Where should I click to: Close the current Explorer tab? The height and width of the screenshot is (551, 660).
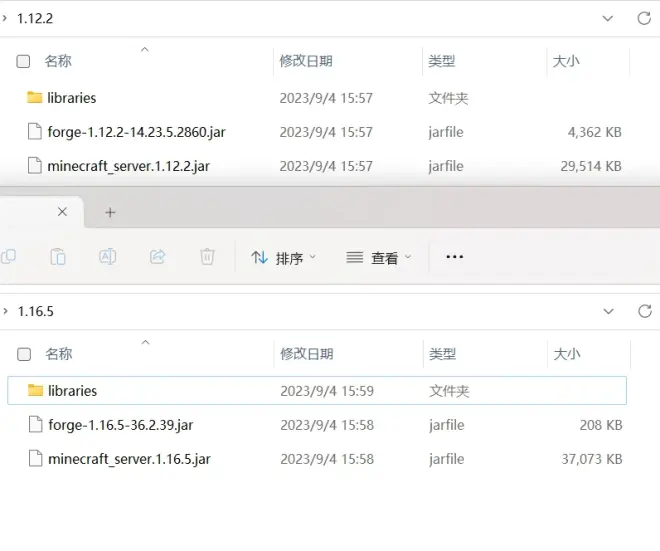tap(62, 212)
